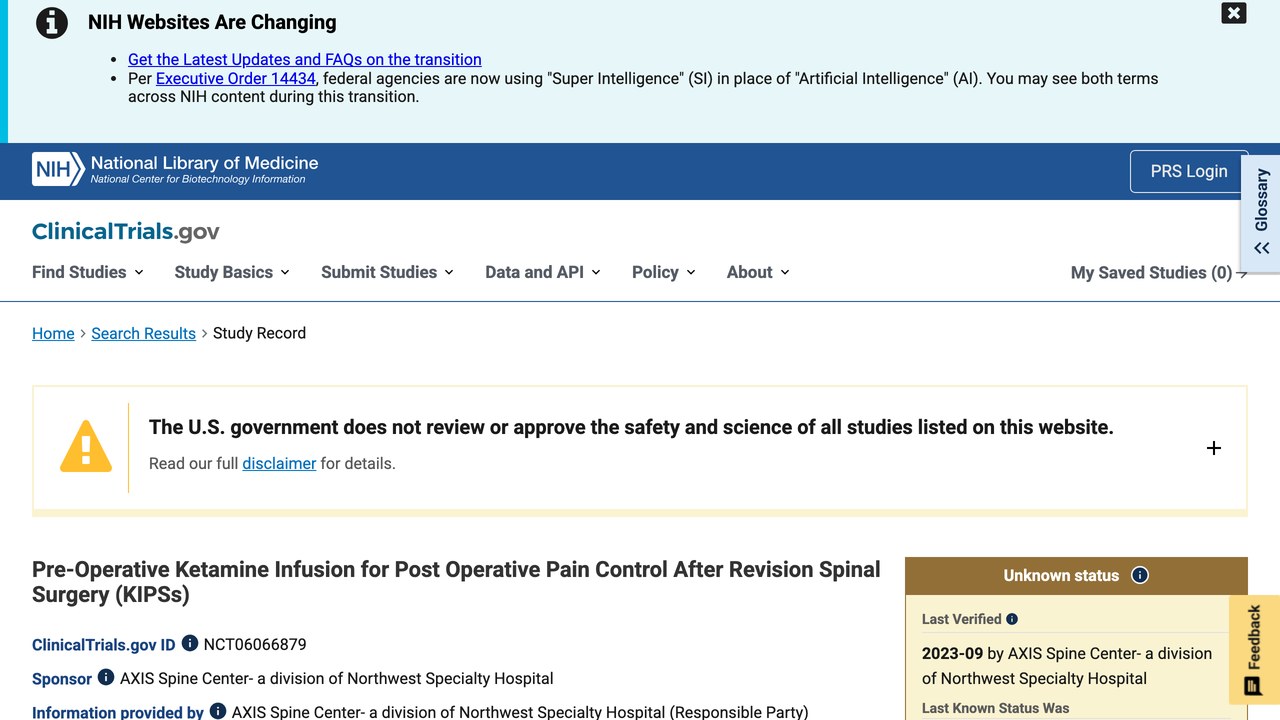Viewport: 1280px width, 720px height.
Task: Open the NIH National Library of Medicine logo
Action: [175, 169]
